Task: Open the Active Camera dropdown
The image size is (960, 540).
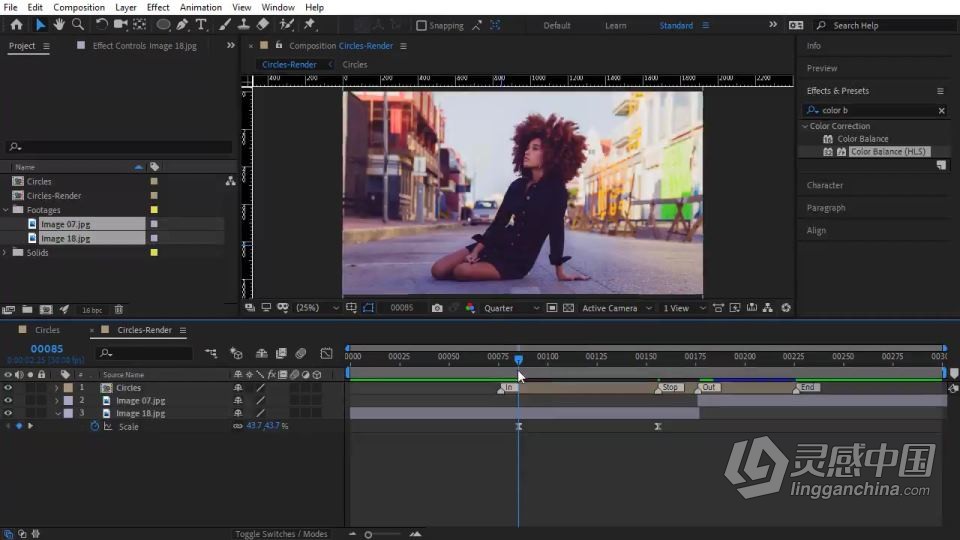Action: 617,308
